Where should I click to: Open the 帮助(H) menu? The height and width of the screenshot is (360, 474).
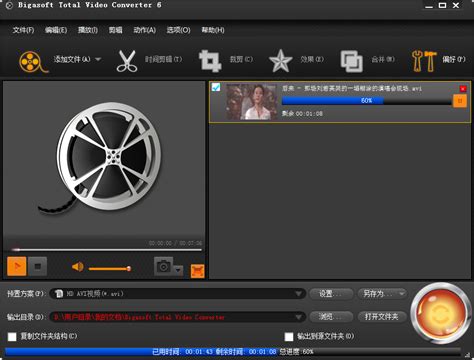click(x=213, y=30)
